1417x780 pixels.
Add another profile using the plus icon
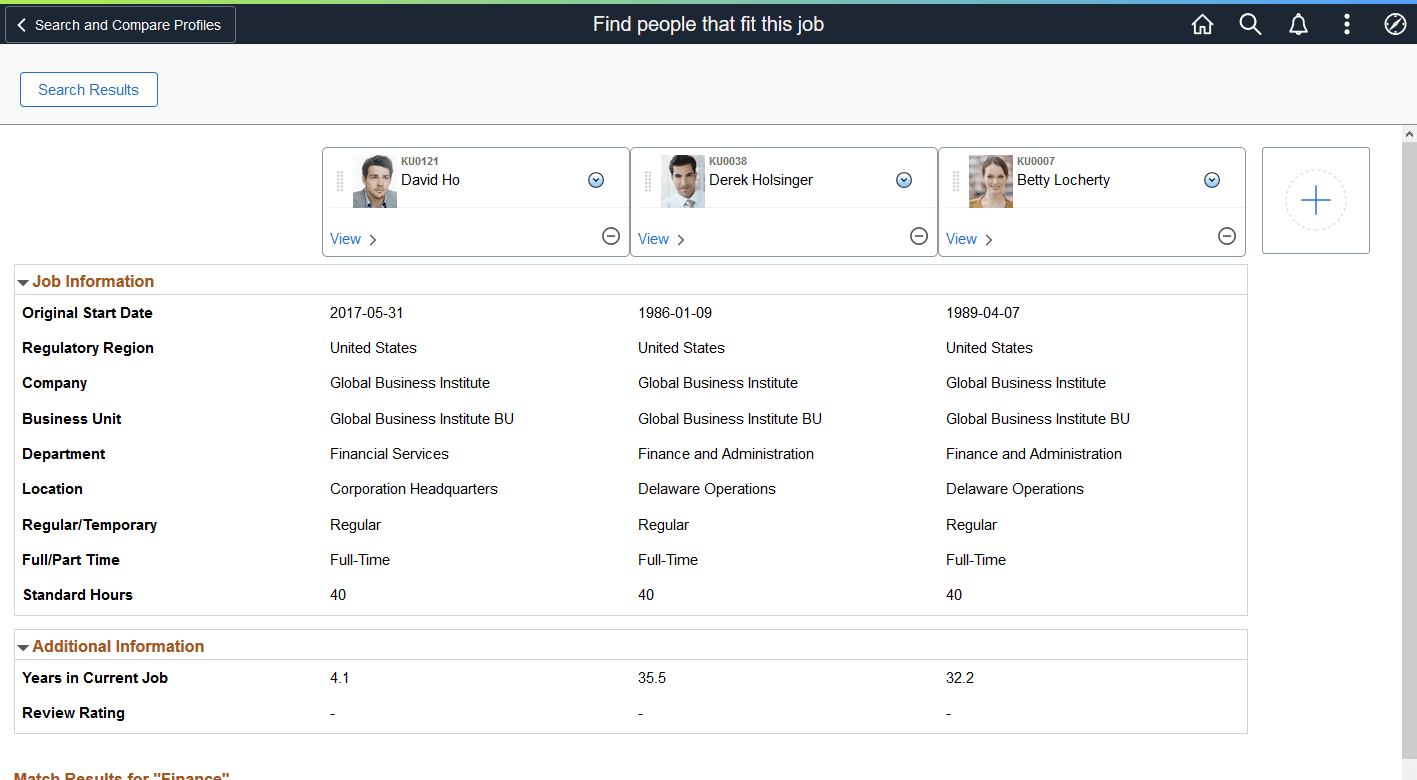(1315, 200)
